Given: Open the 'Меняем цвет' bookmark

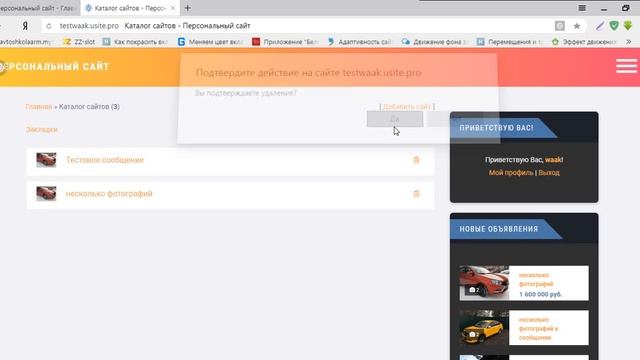Looking at the screenshot, I should [x=211, y=42].
